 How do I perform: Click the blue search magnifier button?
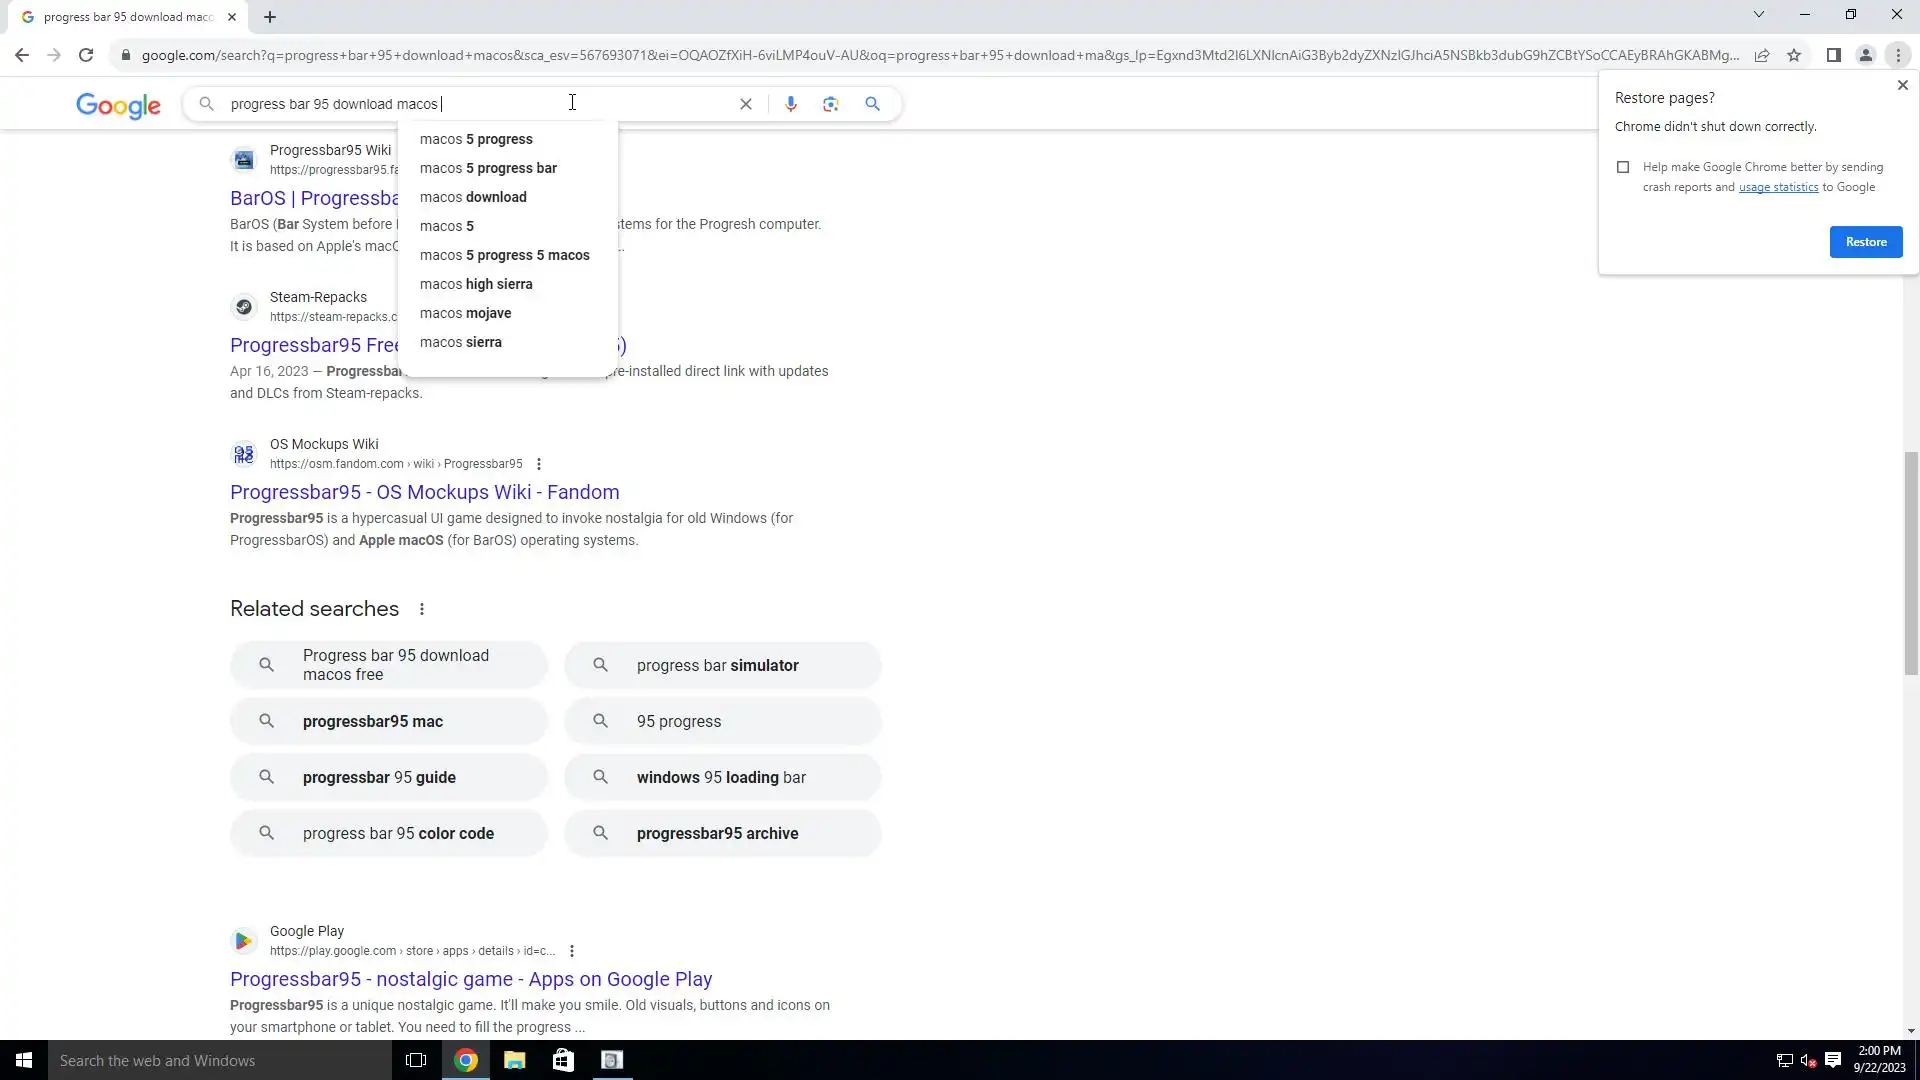[x=872, y=104]
